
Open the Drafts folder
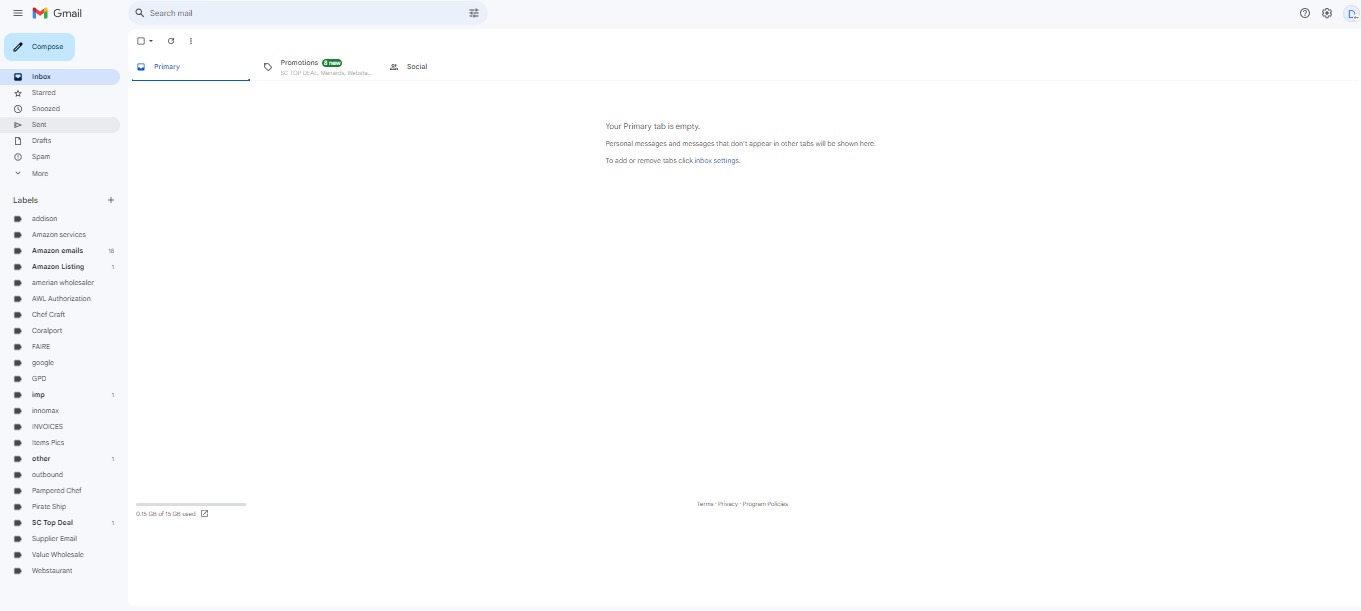[x=60, y=141]
